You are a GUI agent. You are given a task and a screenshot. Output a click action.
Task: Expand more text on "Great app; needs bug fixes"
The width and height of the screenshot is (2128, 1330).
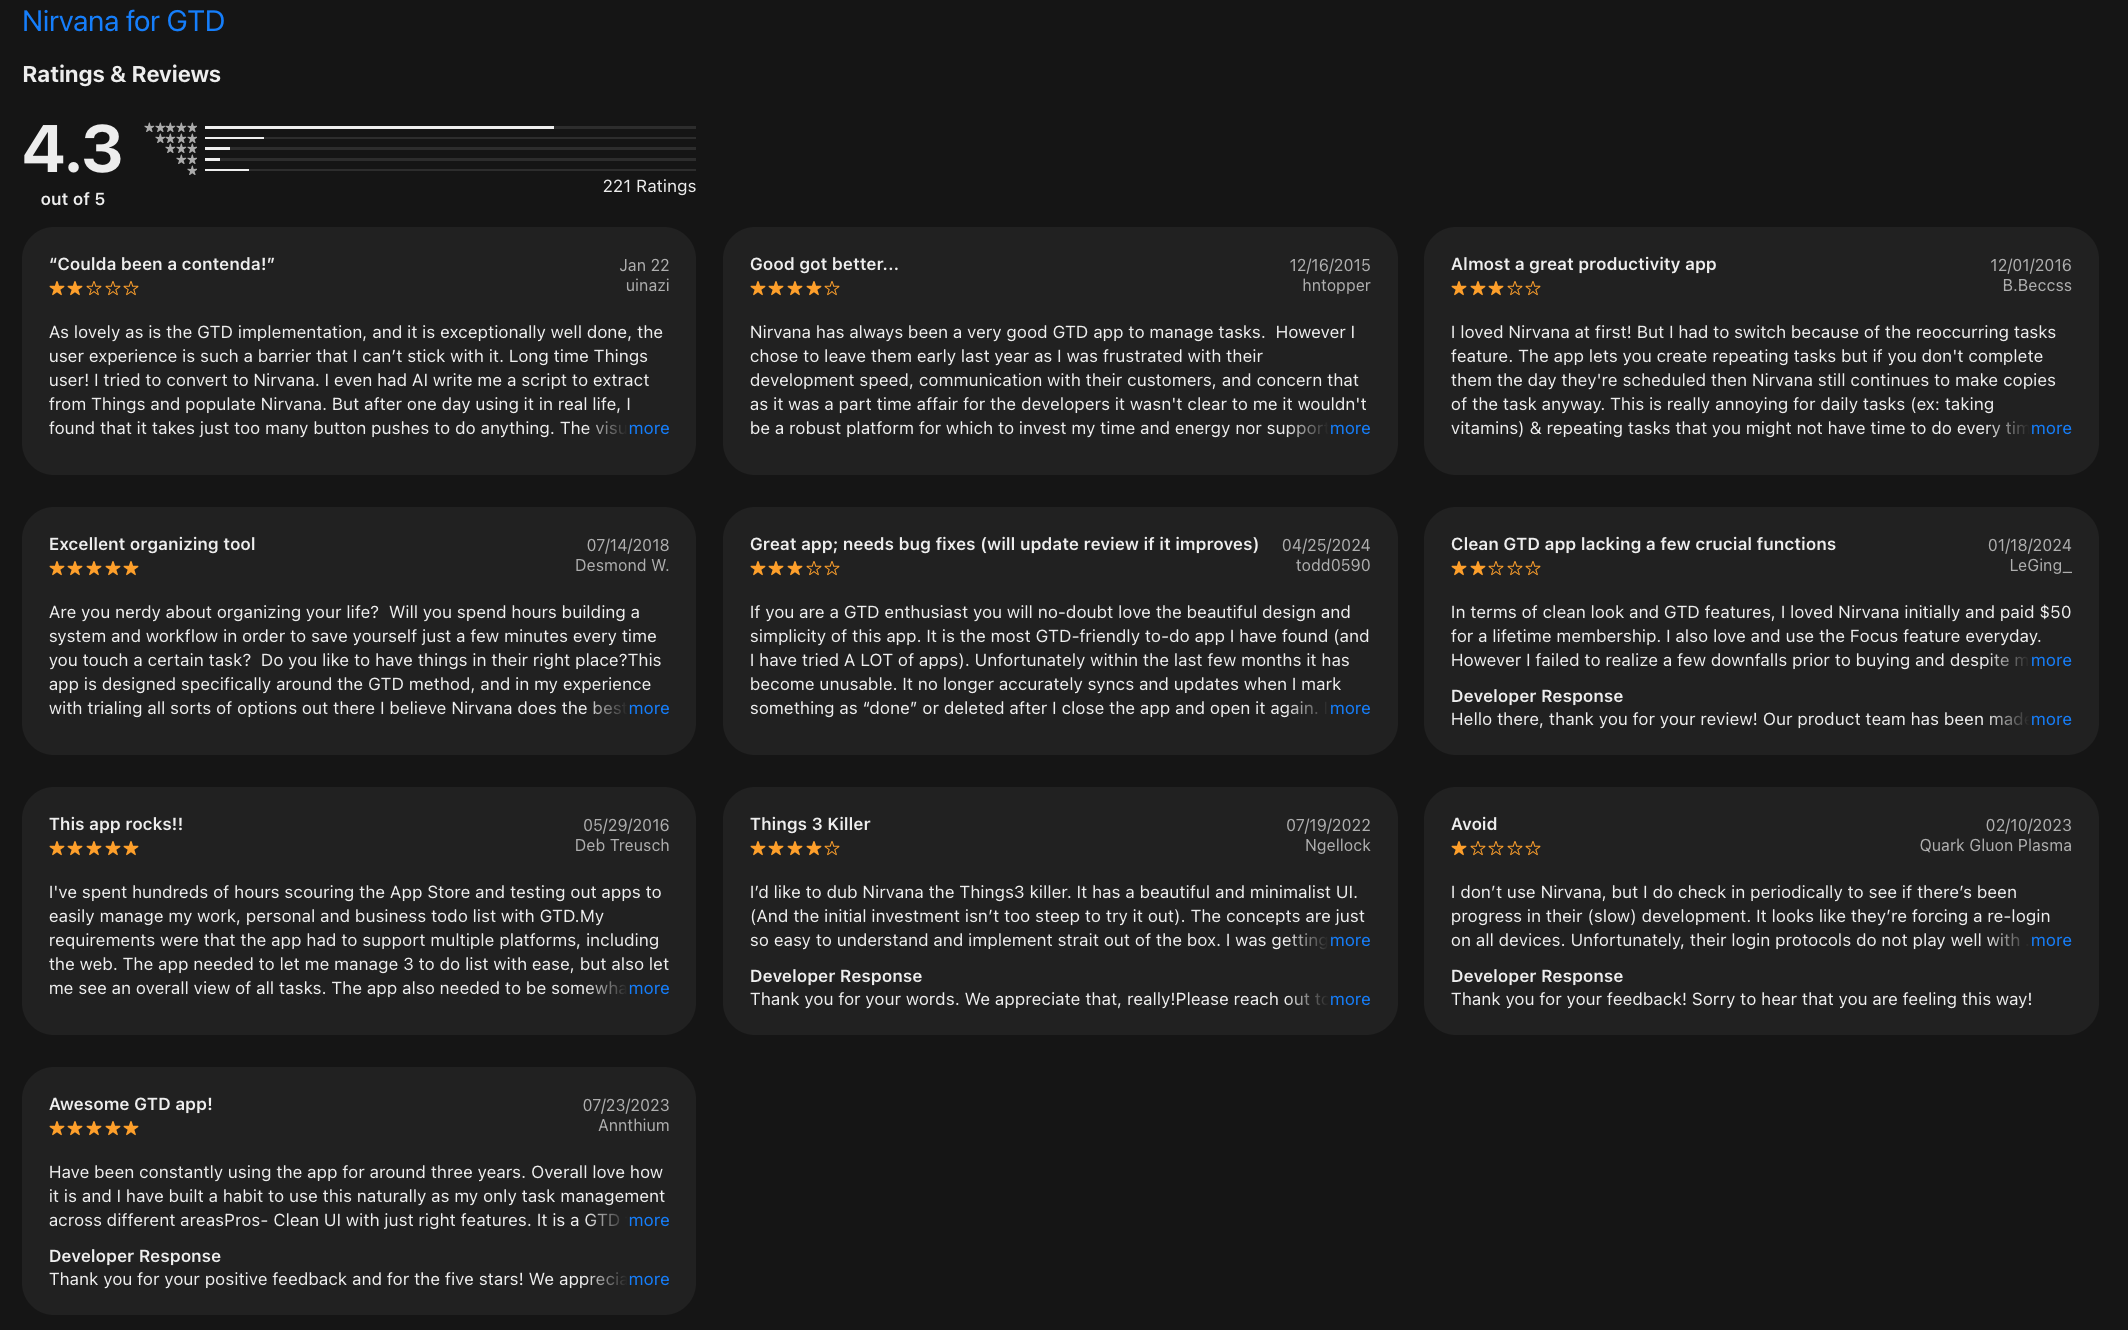click(1350, 708)
